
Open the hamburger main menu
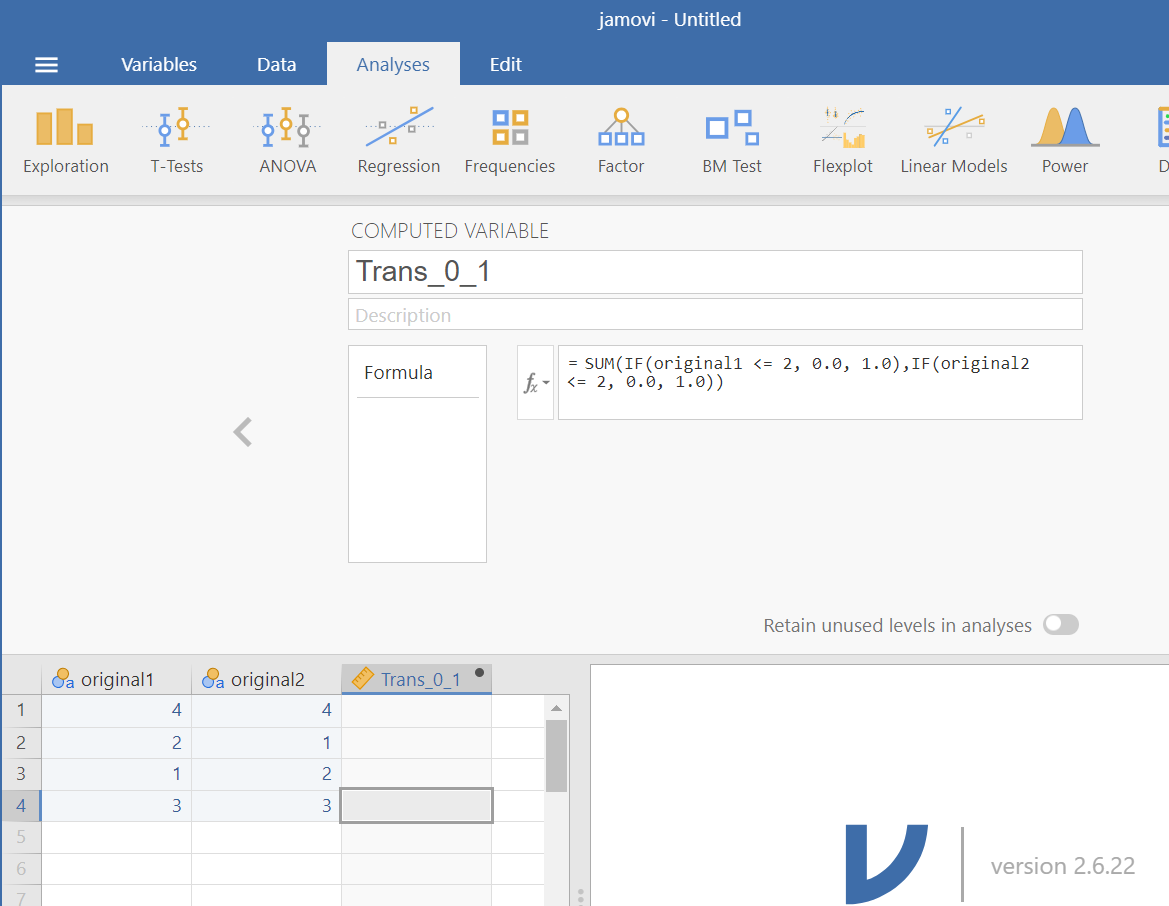click(46, 65)
